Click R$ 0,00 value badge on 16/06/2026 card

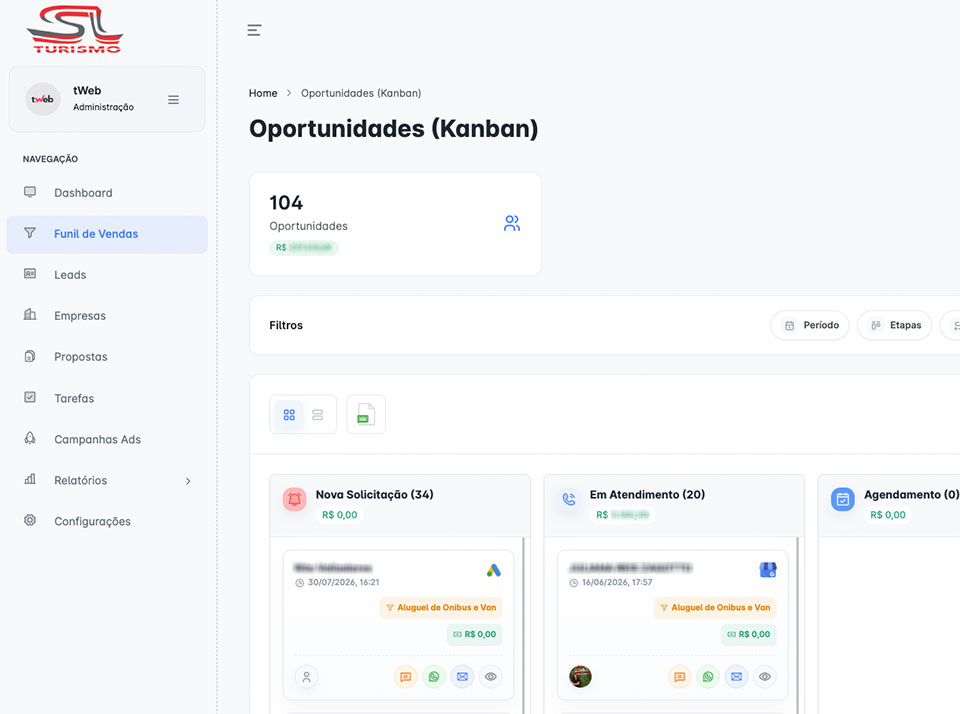point(748,634)
